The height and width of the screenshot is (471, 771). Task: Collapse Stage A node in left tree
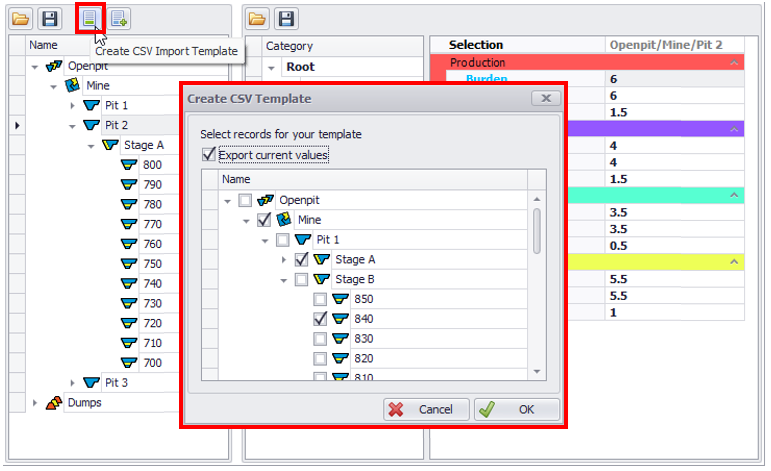point(91,146)
